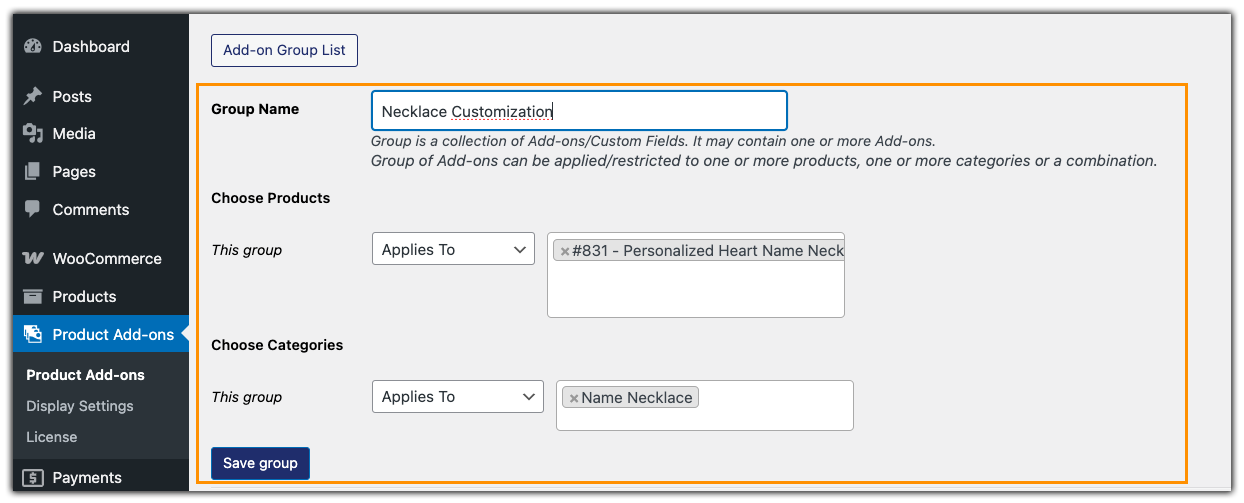Remove the Name Necklace category tag
This screenshot has height=503, width=1244.
pos(574,398)
